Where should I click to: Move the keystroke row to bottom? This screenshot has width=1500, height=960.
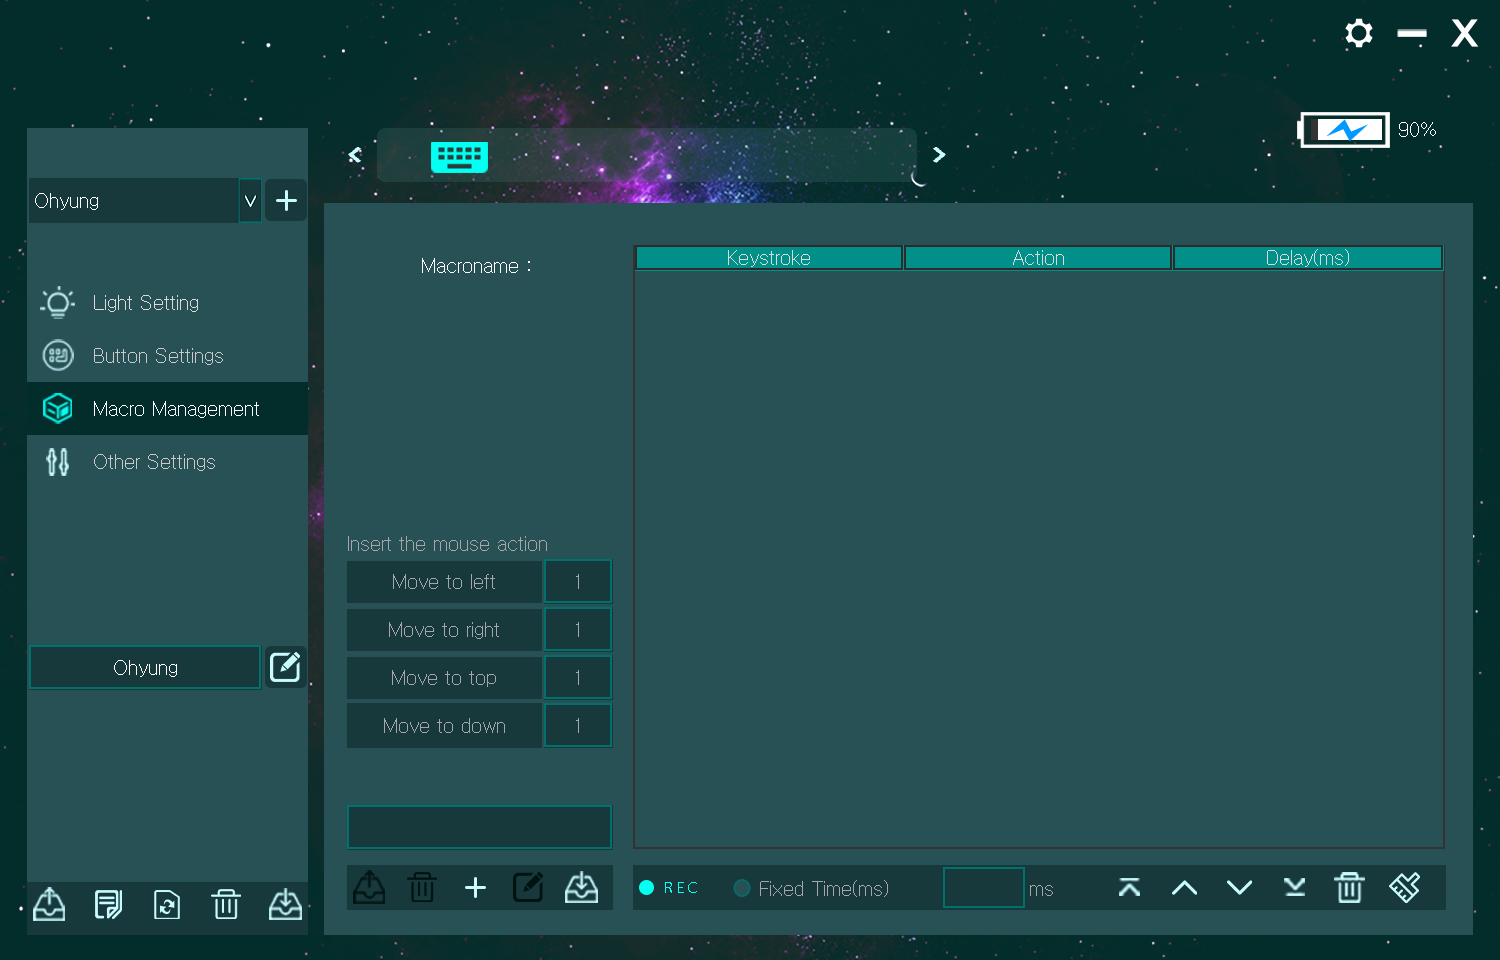1294,888
